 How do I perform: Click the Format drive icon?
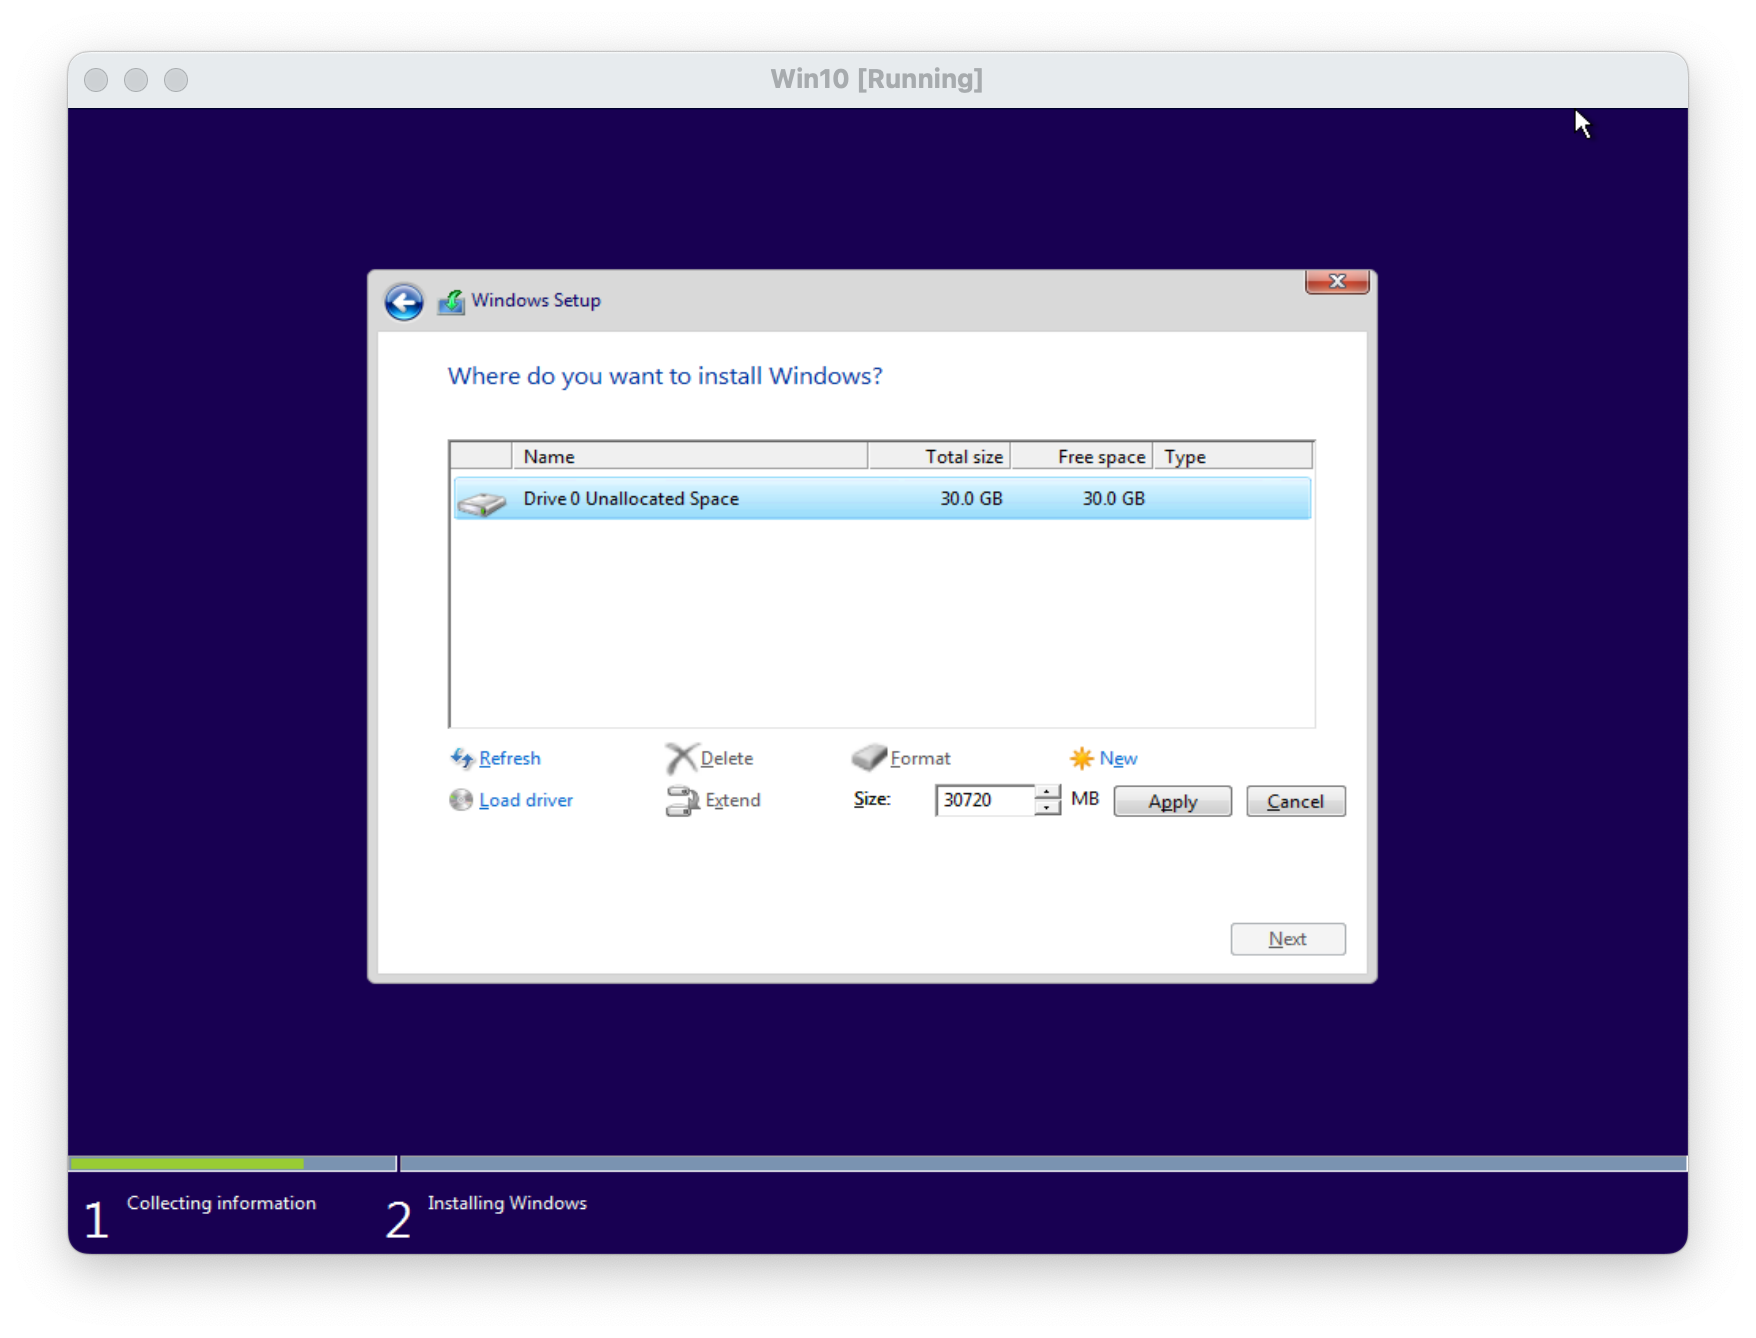point(868,757)
